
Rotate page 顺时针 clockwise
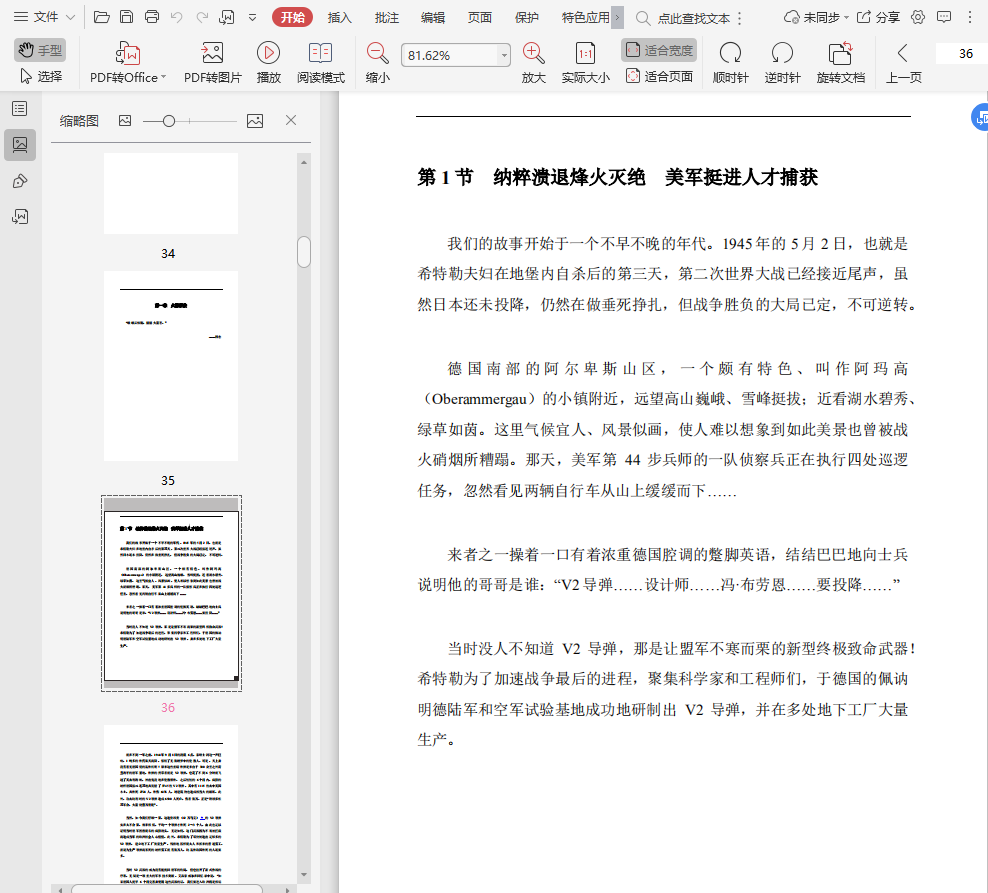pyautogui.click(x=730, y=54)
